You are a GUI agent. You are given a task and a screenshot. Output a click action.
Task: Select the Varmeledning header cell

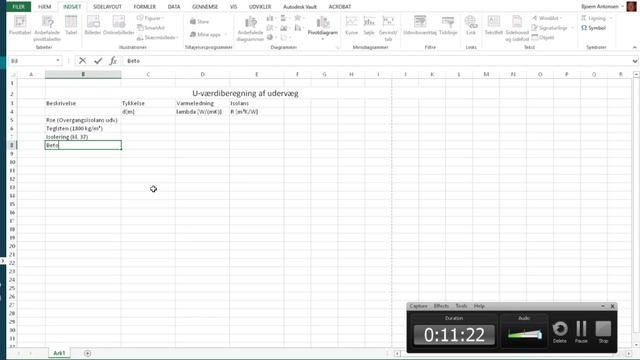click(x=202, y=103)
